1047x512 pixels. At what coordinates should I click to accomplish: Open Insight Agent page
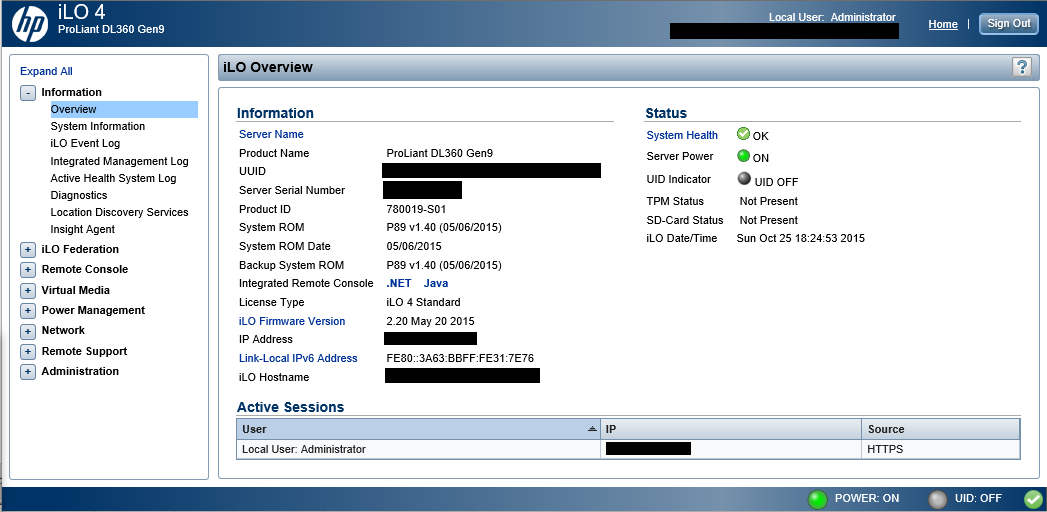coord(83,229)
